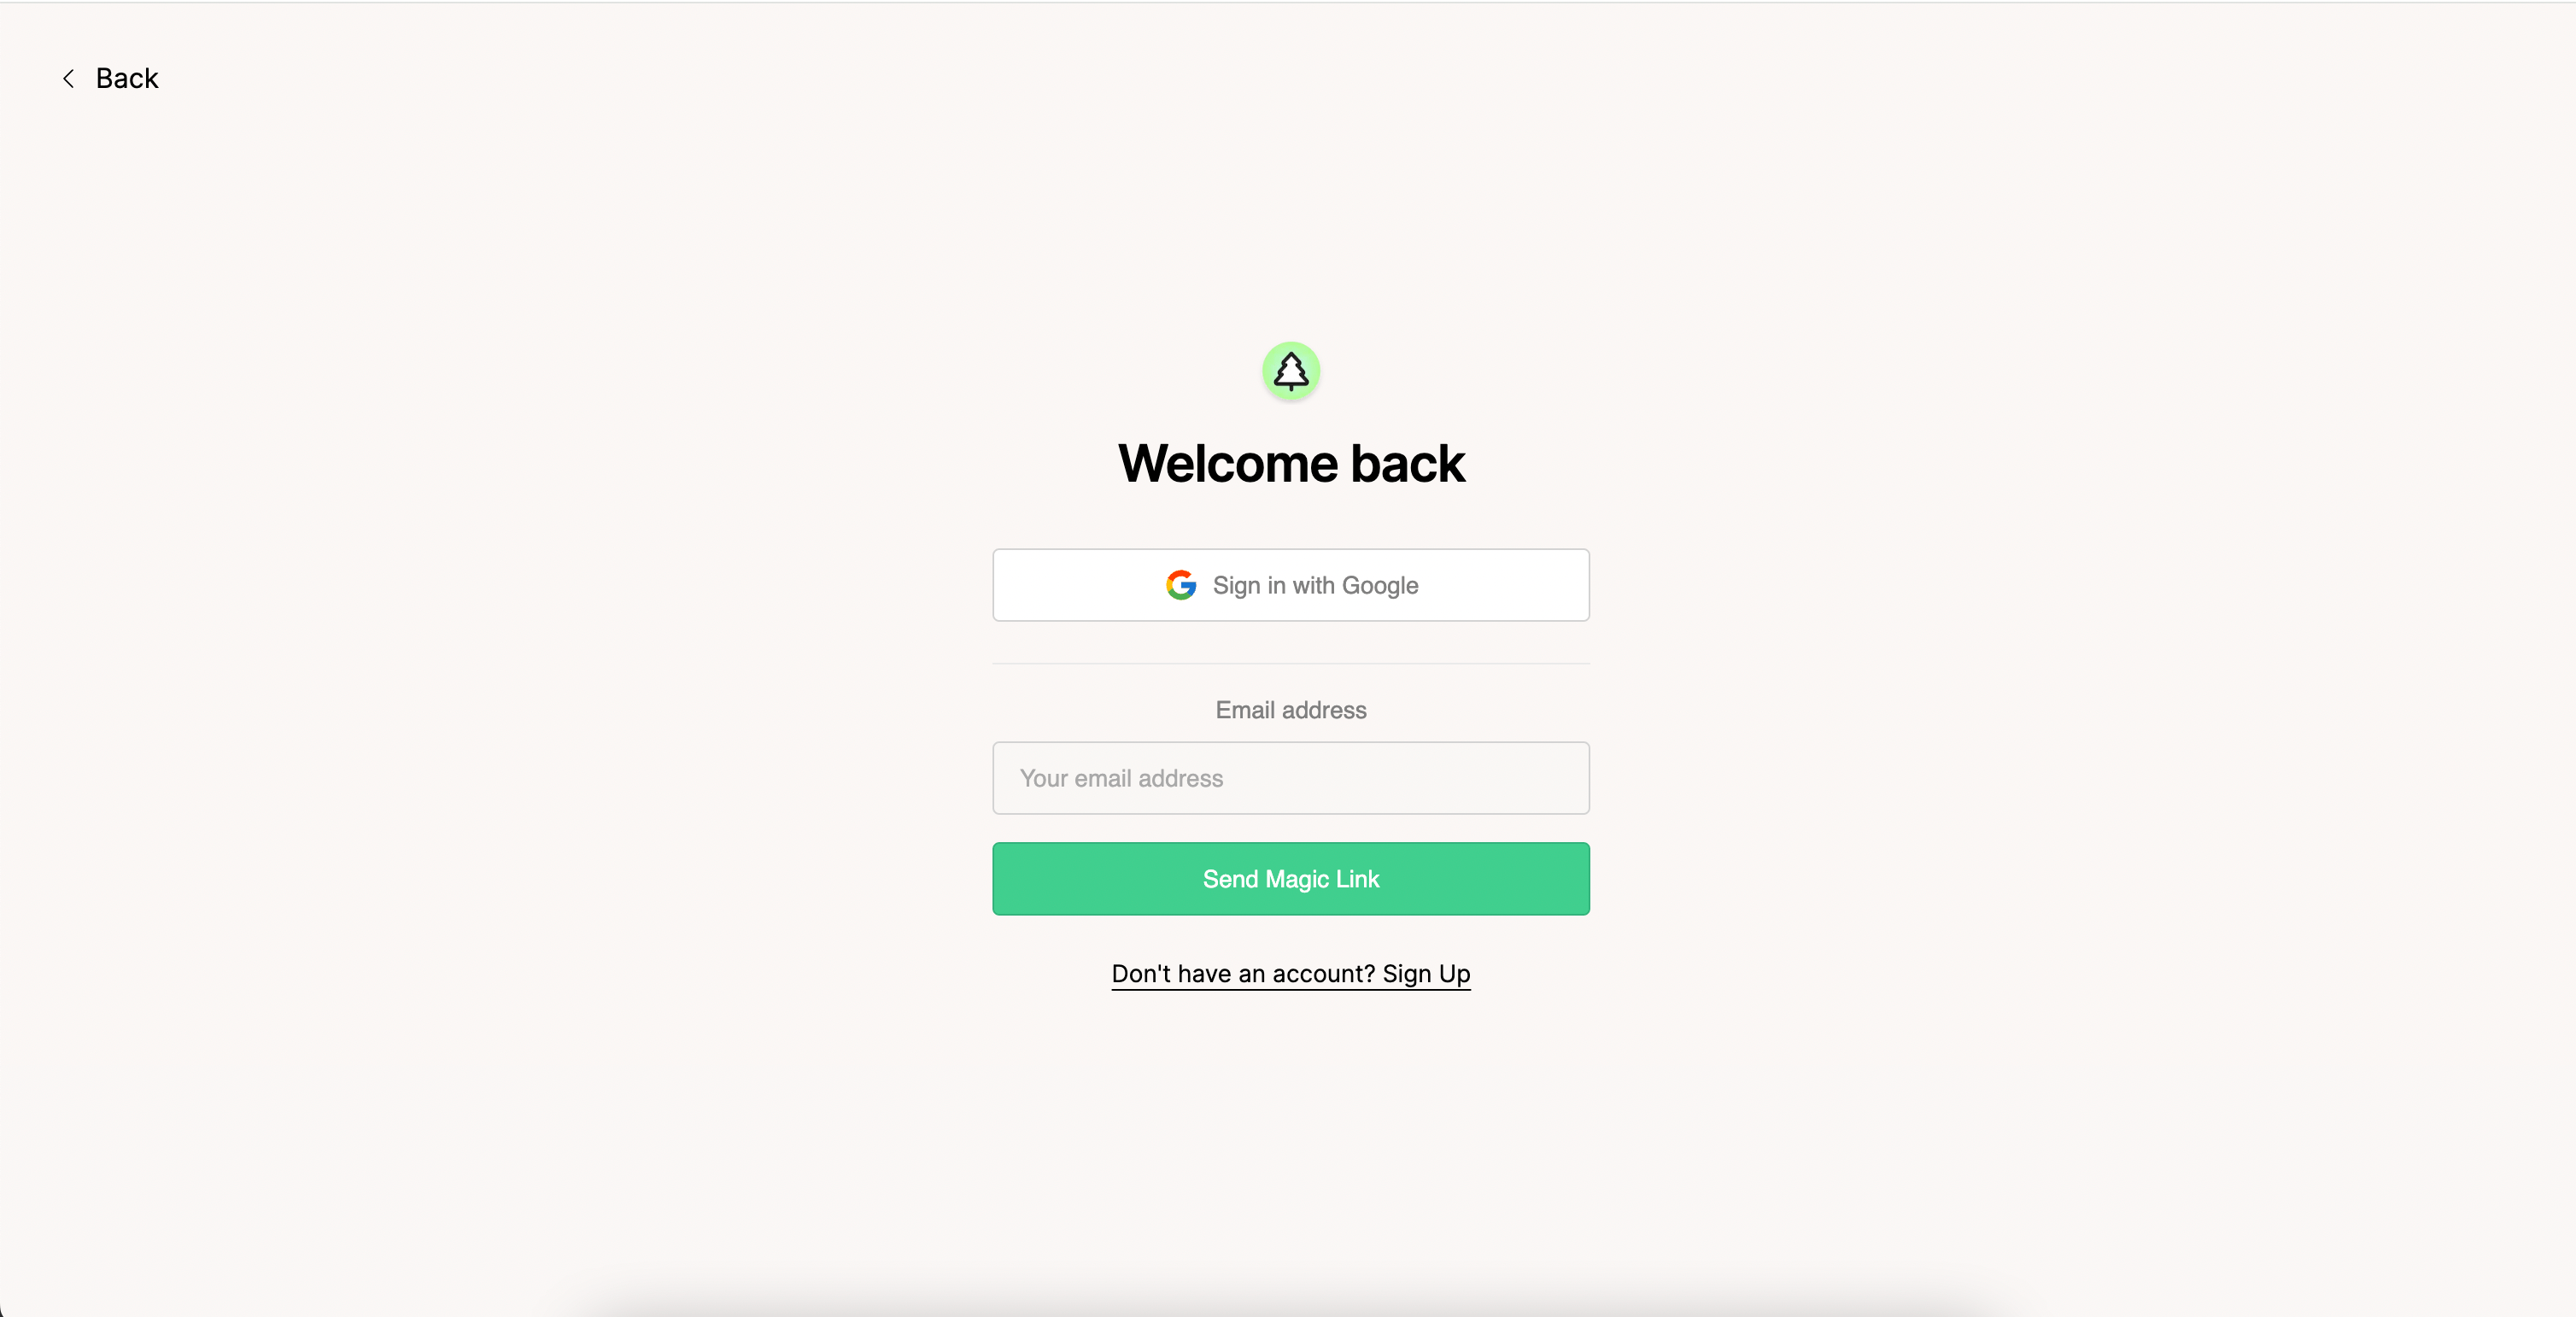Viewport: 2576px width, 1317px height.
Task: Click the Welcome back heading
Action: coord(1291,463)
